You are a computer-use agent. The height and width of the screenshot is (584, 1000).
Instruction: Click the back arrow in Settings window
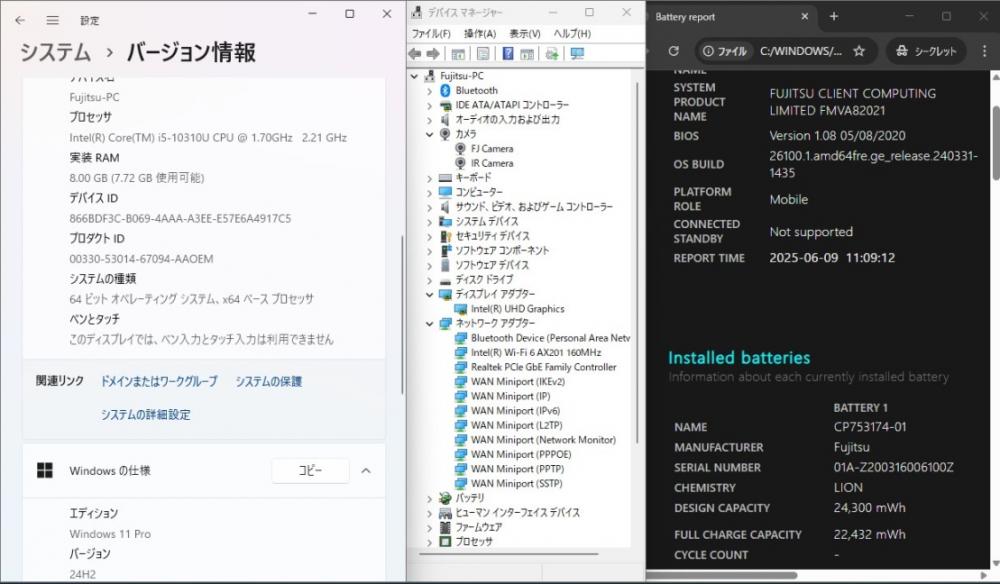coord(20,20)
